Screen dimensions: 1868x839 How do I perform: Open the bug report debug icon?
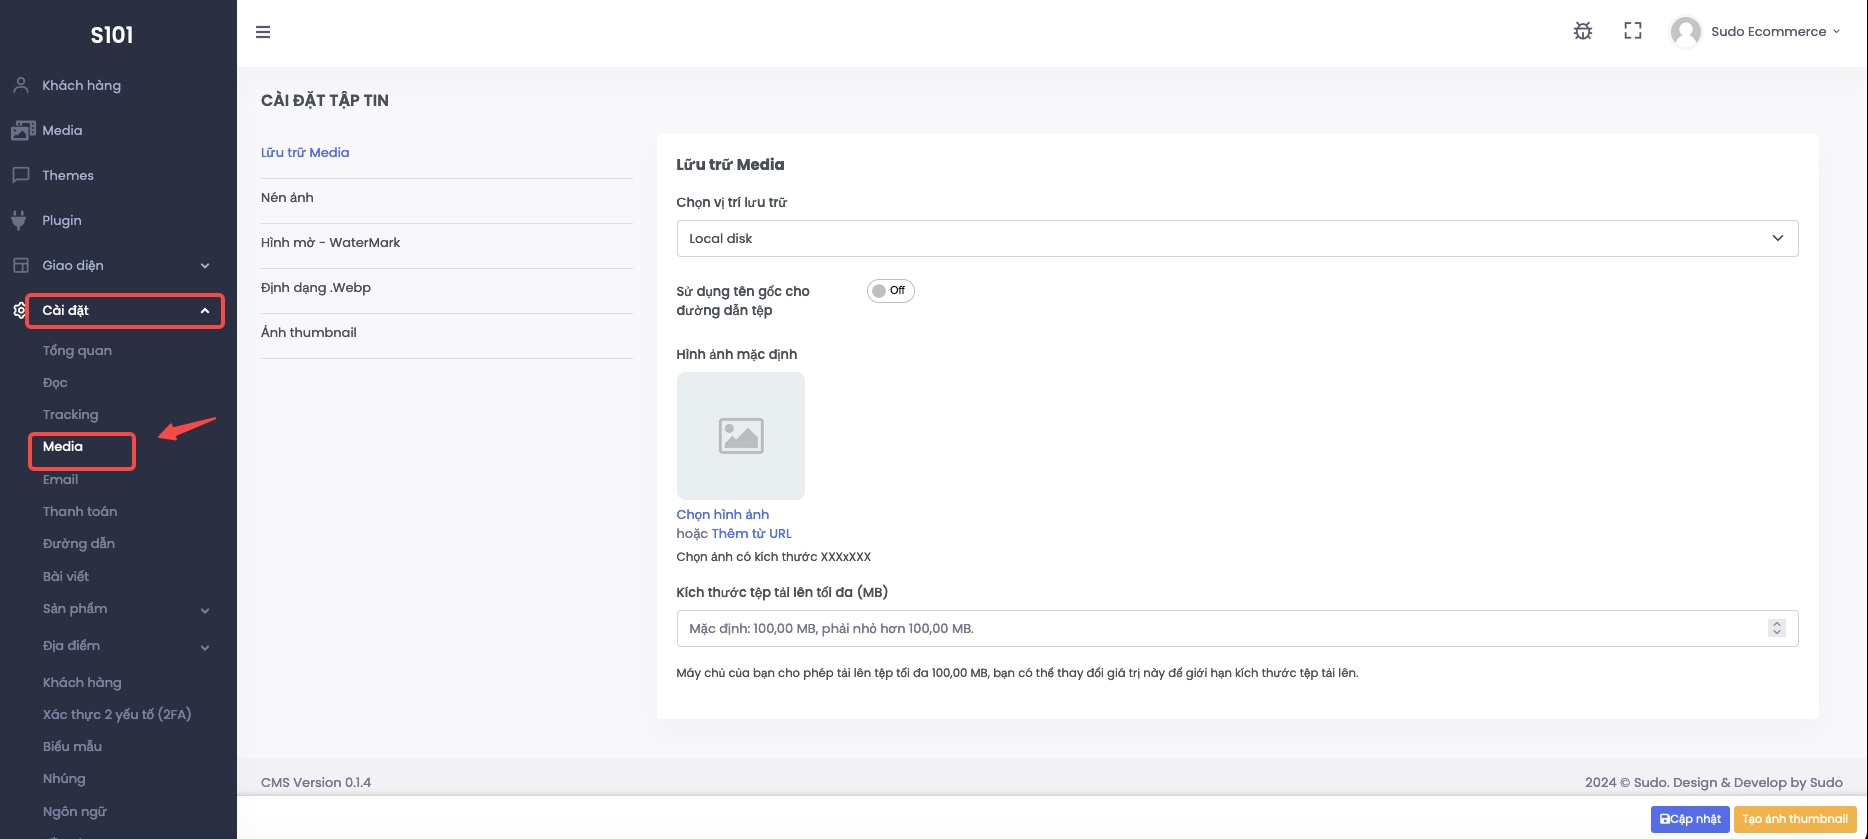click(1583, 31)
